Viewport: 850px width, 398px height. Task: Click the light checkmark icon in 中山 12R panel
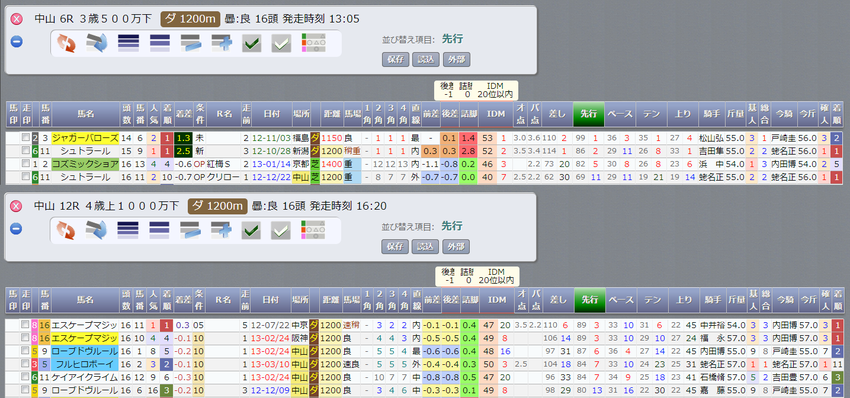[x=281, y=230]
